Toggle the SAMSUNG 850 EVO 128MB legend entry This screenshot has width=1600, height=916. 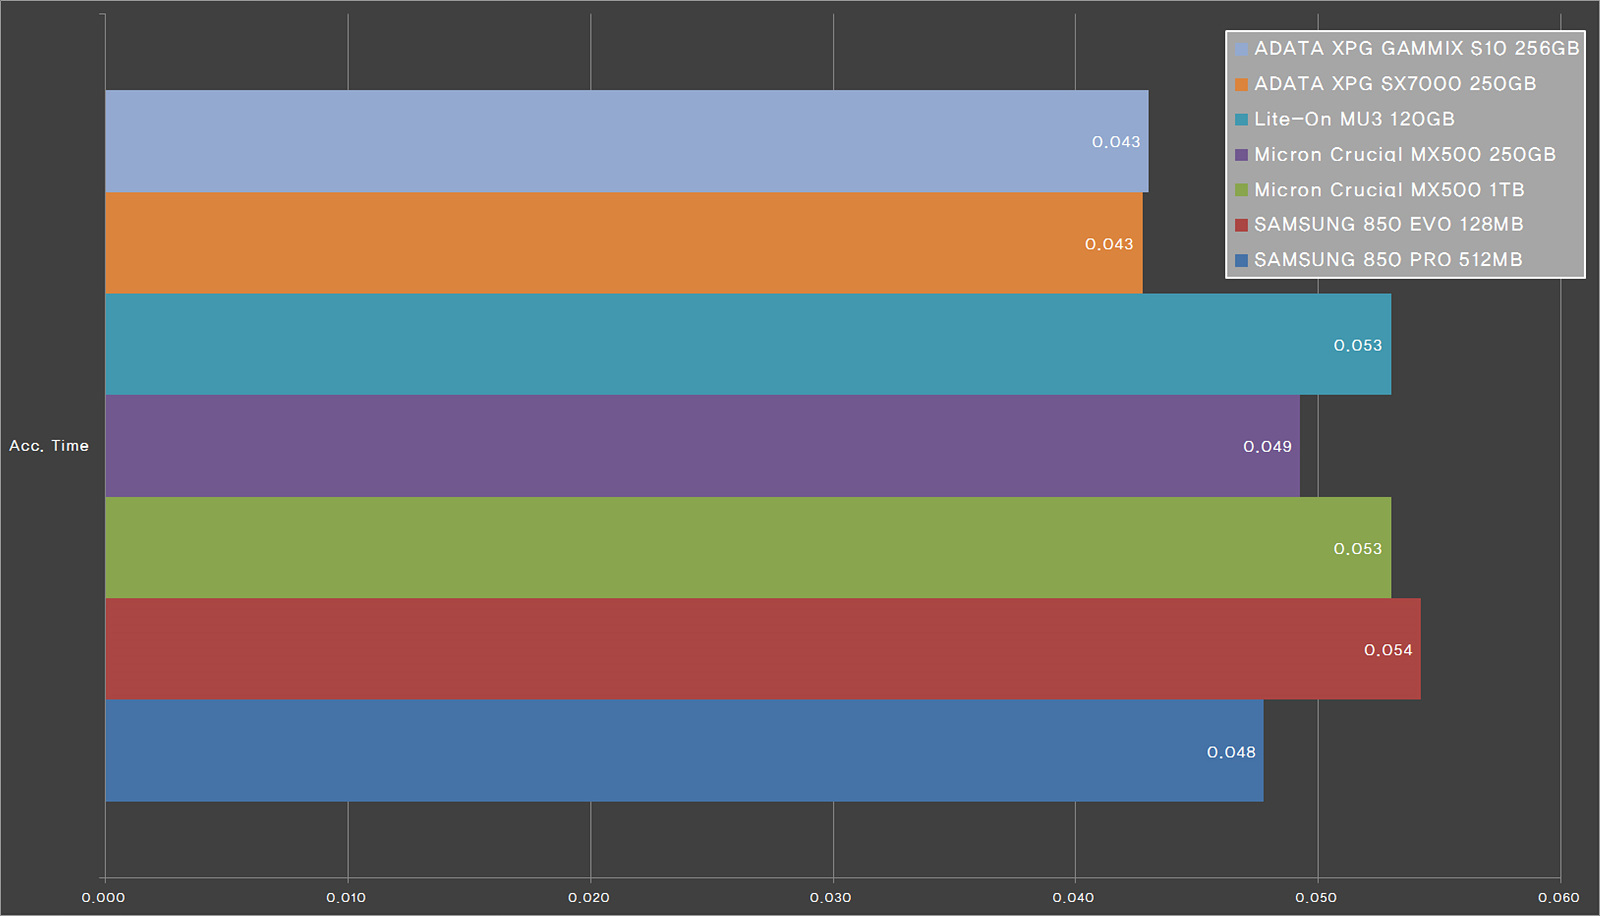1390,224
